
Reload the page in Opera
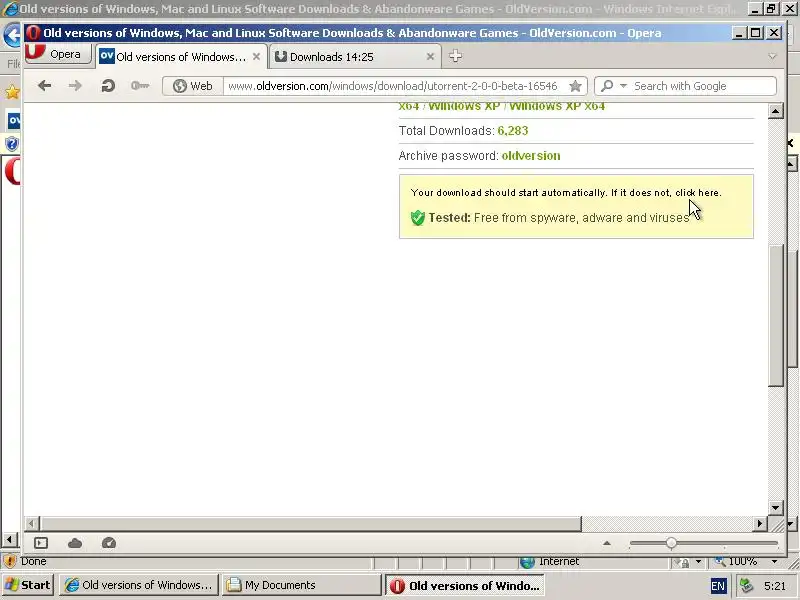tap(108, 86)
